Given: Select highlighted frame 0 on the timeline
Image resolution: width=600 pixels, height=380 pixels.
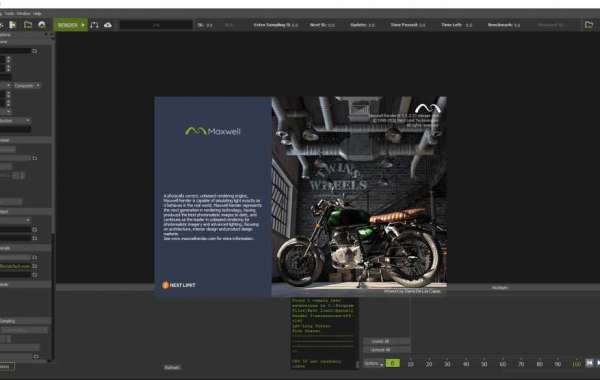Looking at the screenshot, I should tap(393, 363).
